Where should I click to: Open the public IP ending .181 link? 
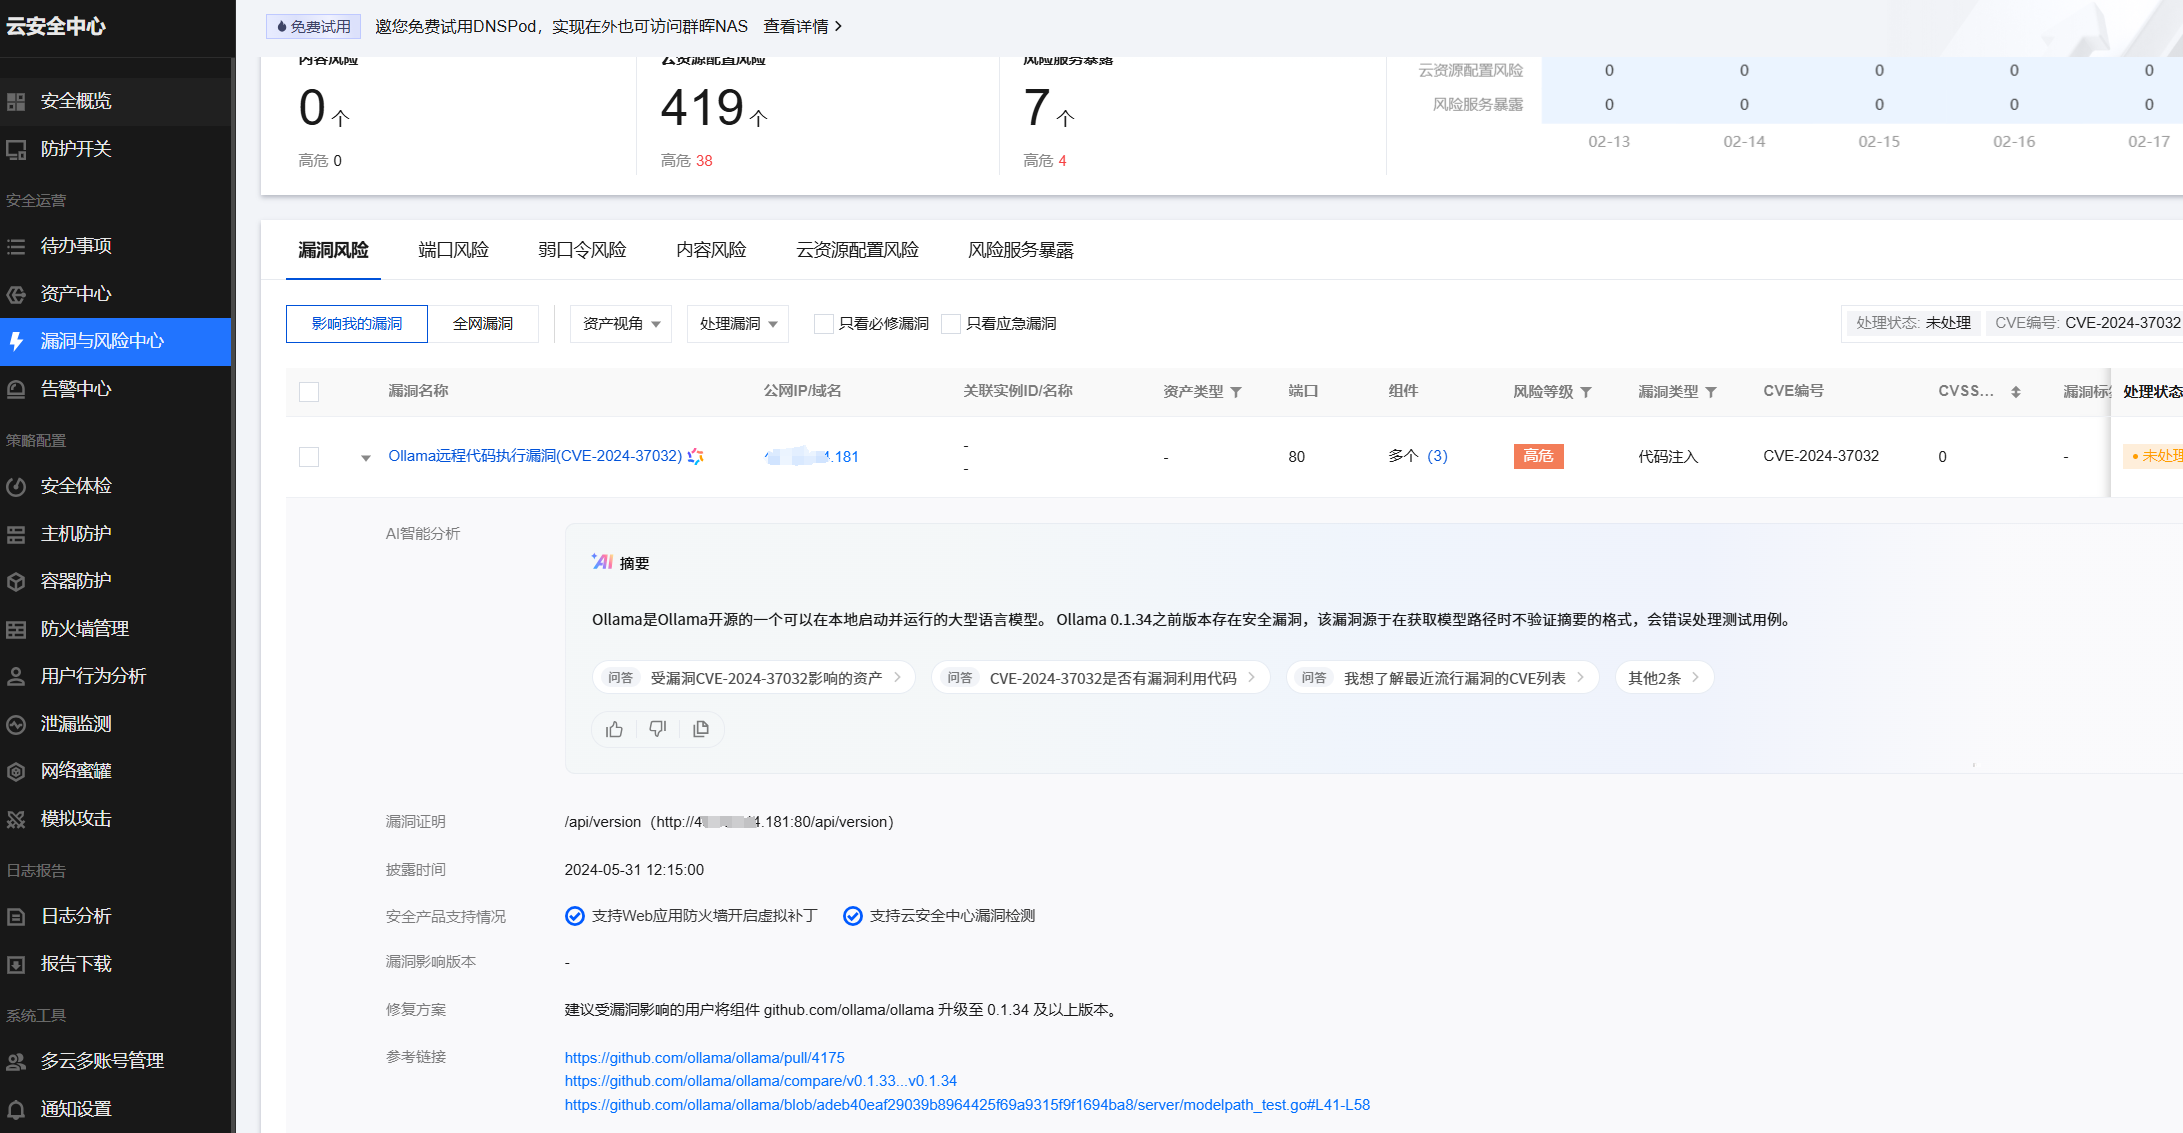[811, 457]
